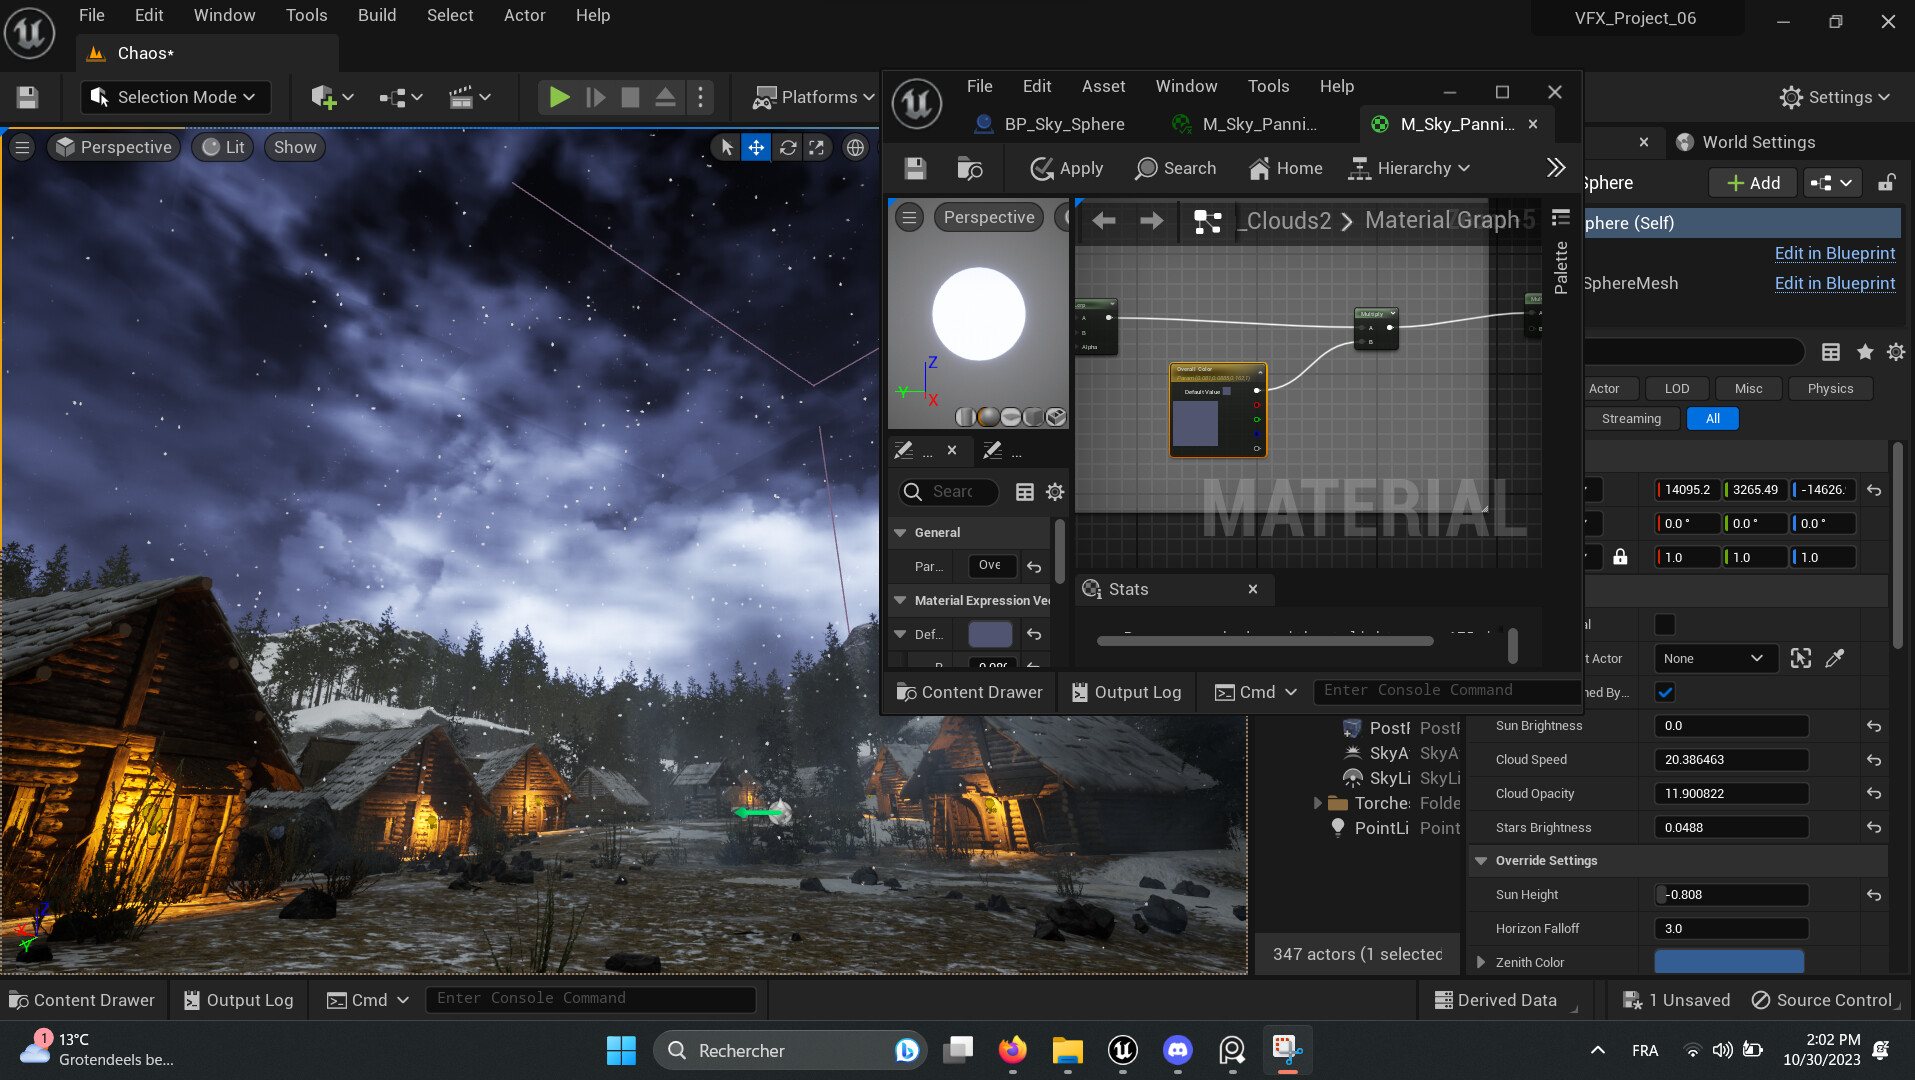
Task: Toggle the Owned By checkbox
Action: pos(1664,692)
